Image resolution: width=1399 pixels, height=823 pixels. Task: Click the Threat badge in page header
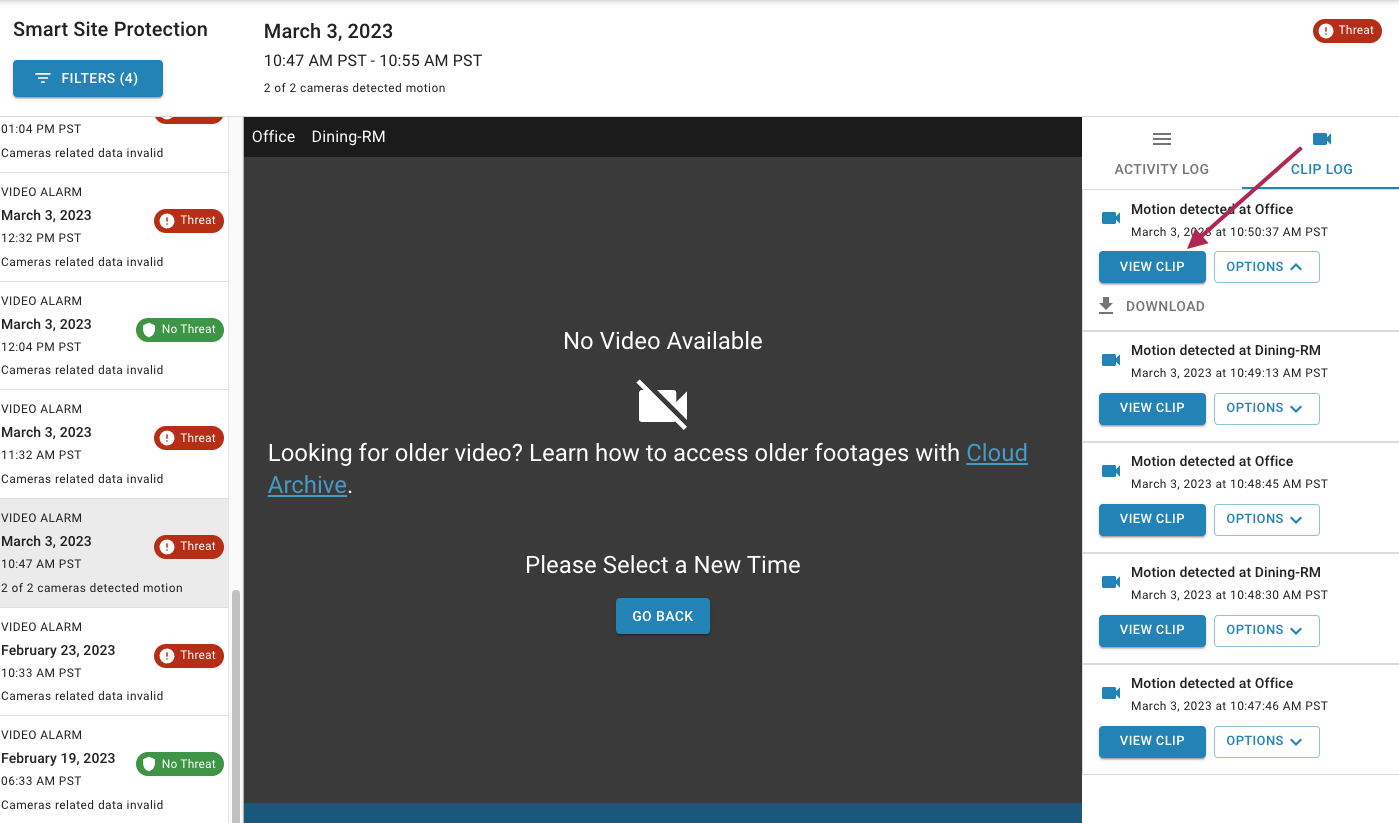point(1347,31)
